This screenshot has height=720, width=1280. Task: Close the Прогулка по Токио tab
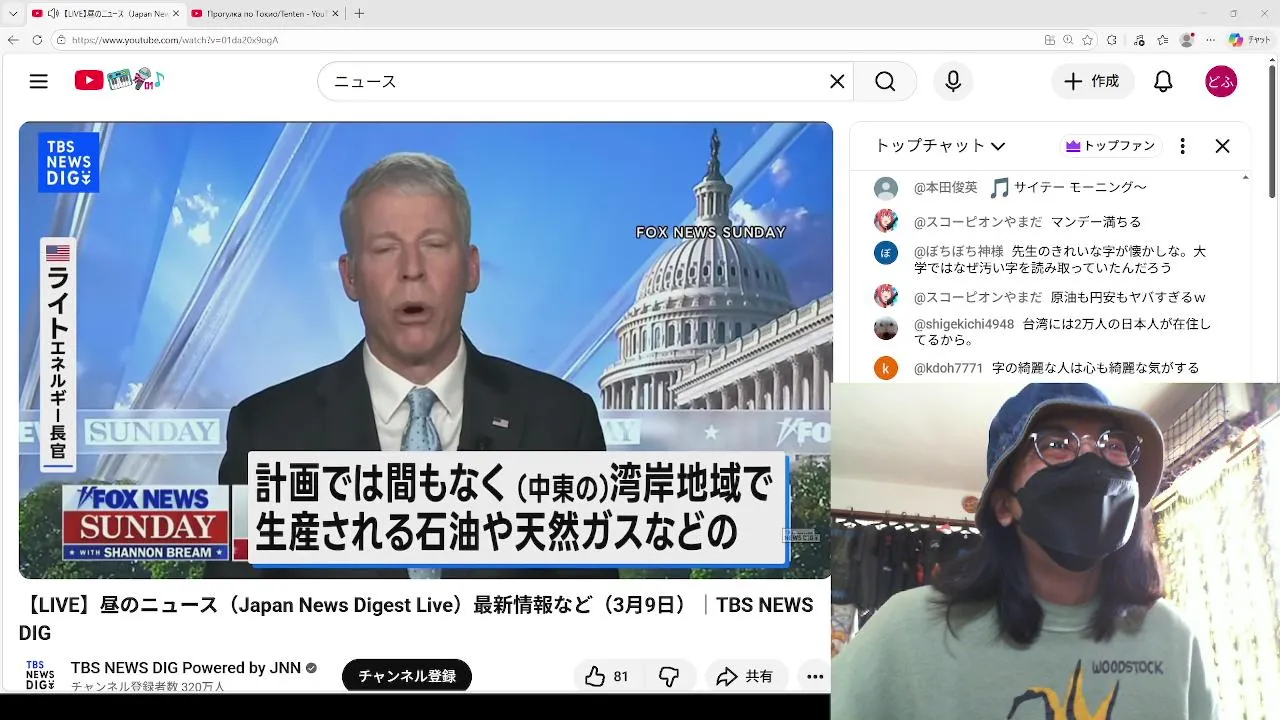point(335,13)
